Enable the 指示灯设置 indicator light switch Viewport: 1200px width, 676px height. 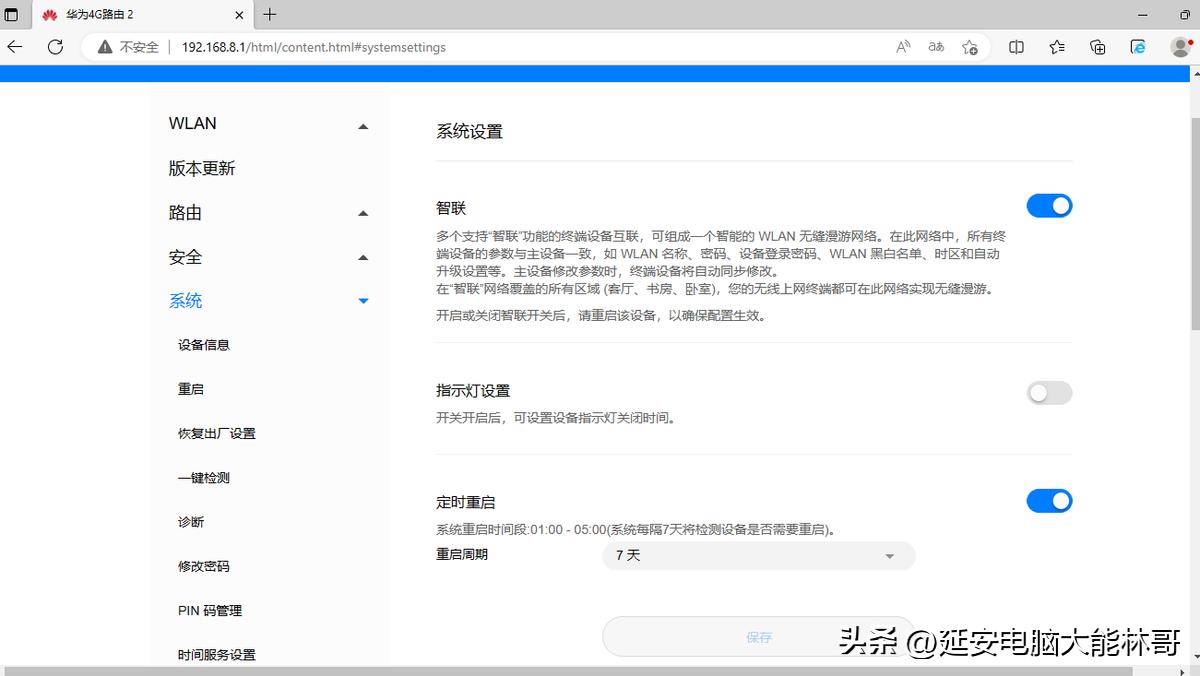click(1048, 392)
